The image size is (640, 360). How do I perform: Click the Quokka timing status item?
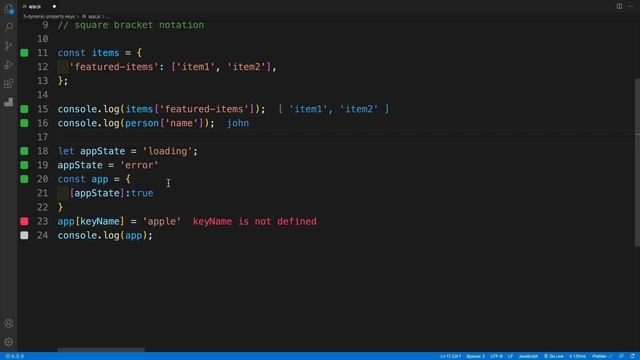tap(577, 356)
